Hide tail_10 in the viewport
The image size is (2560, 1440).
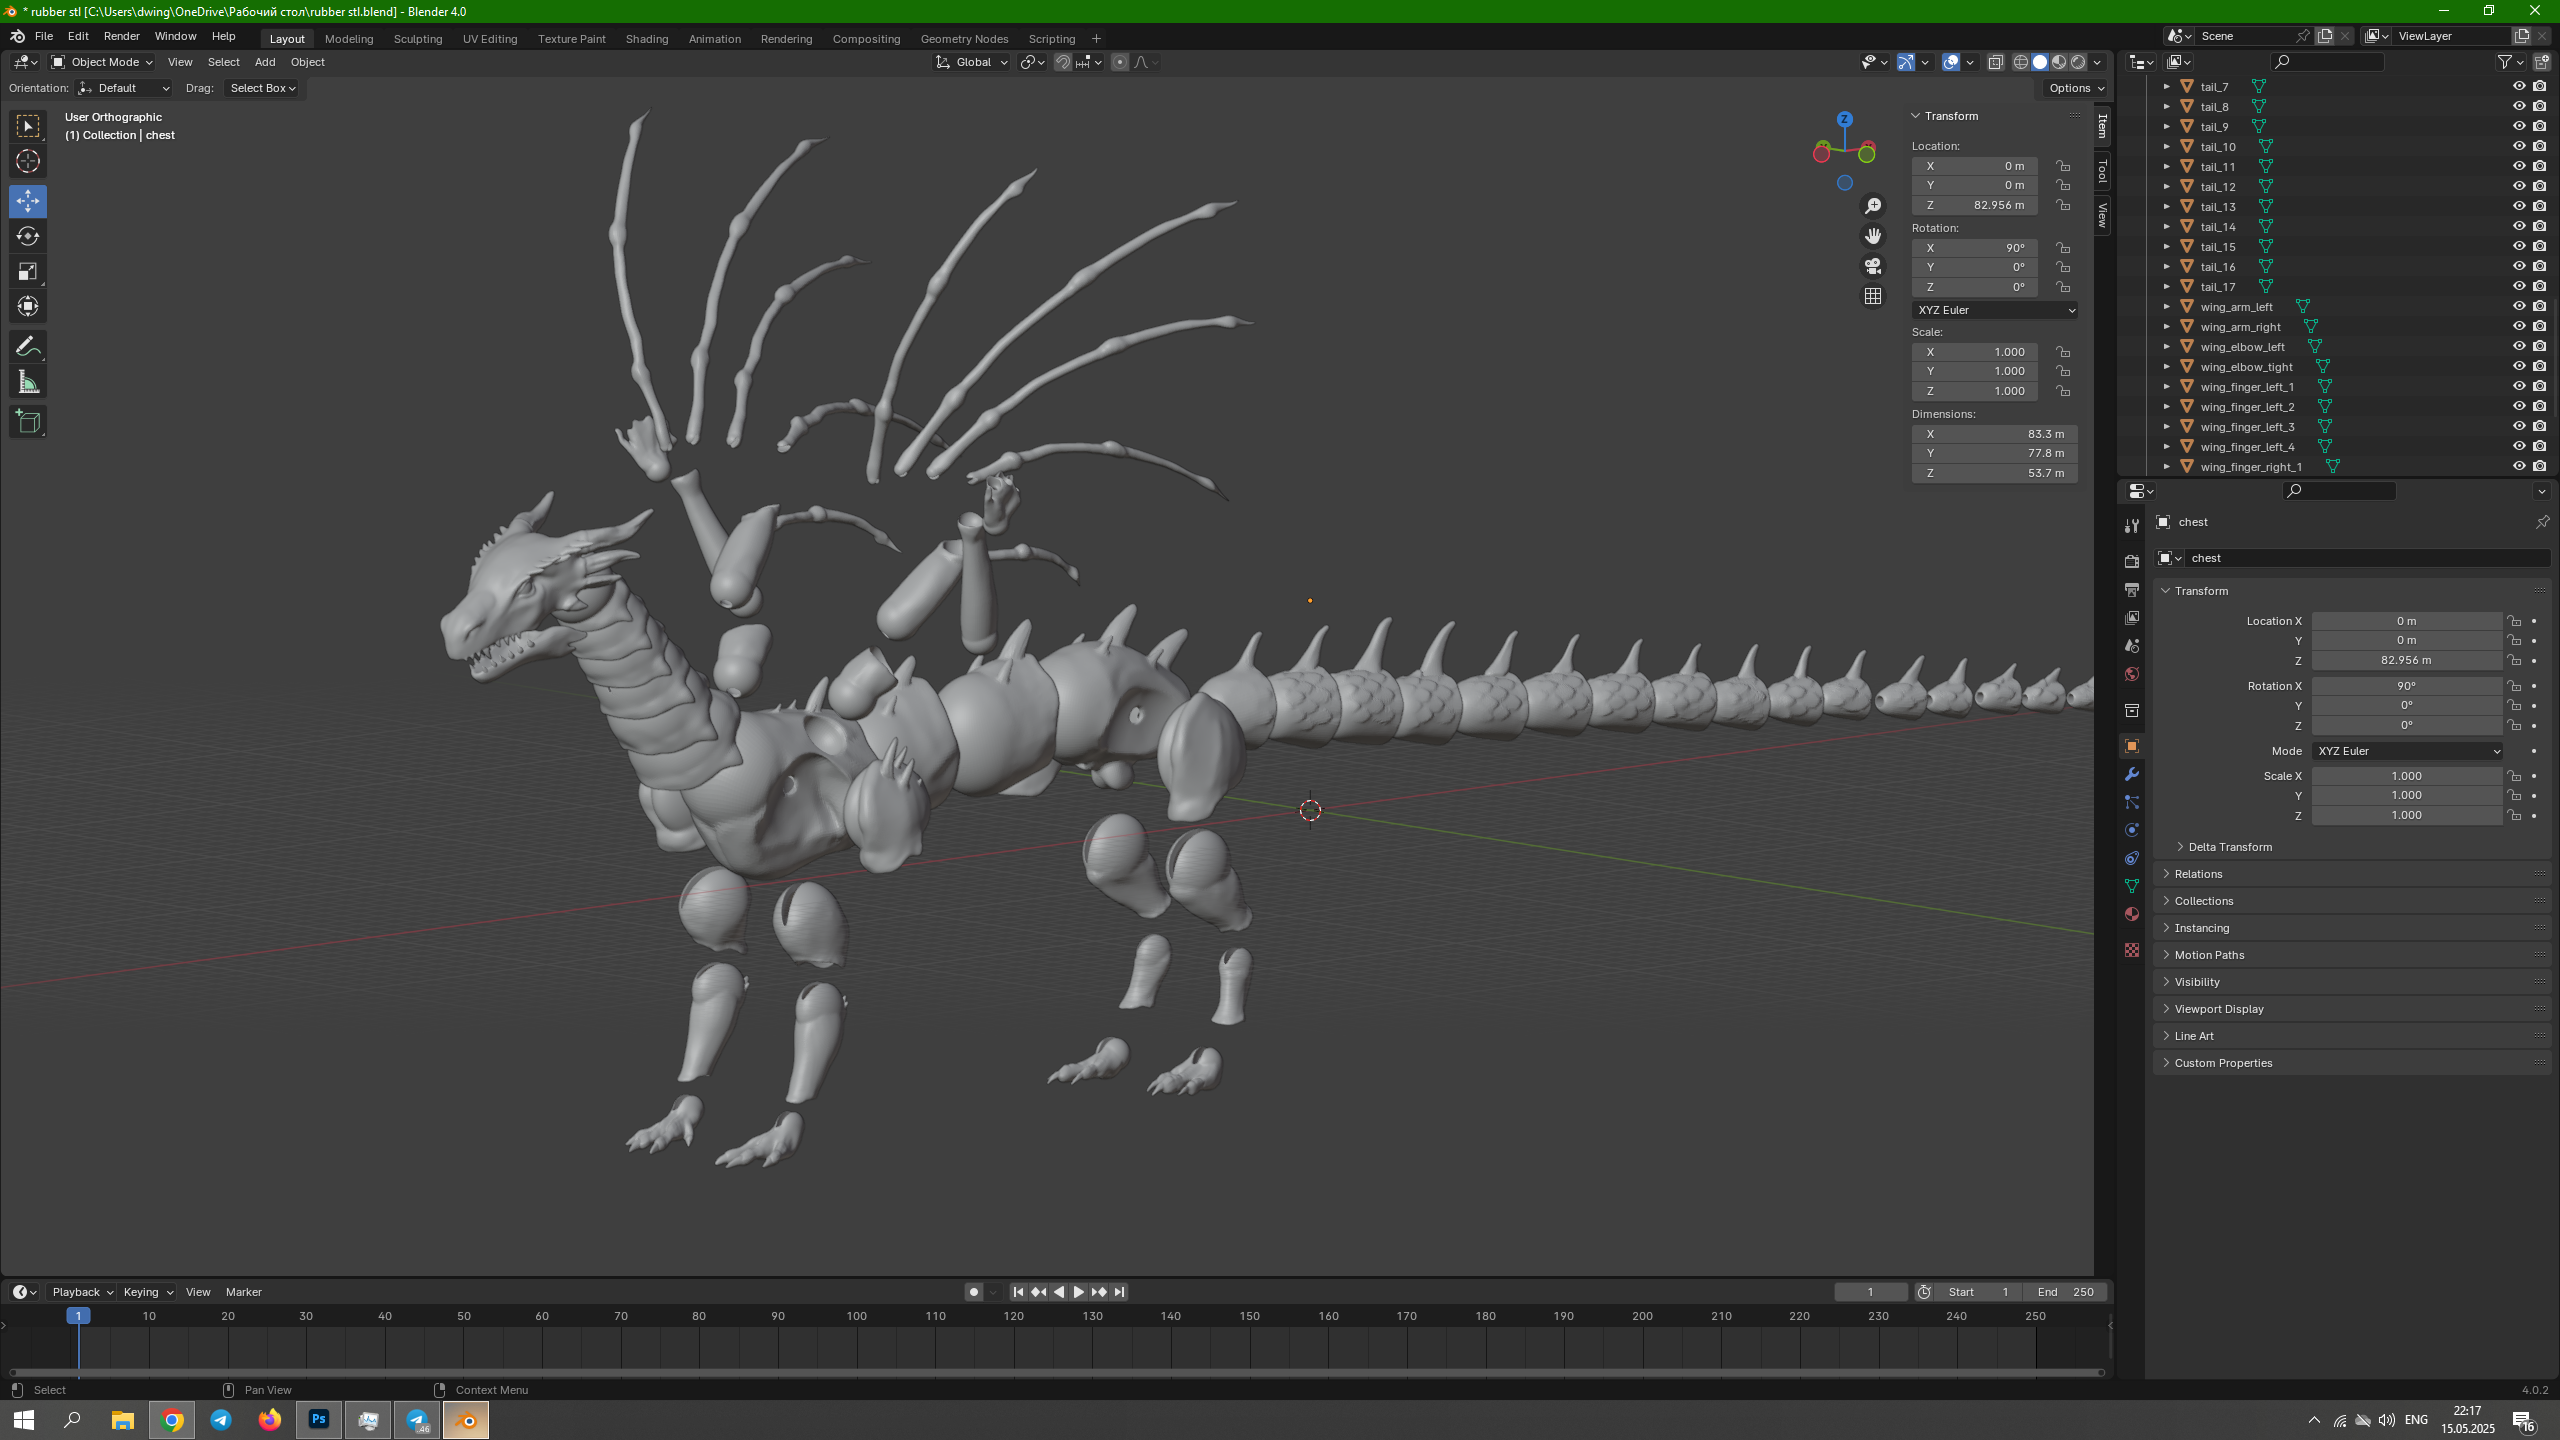pos(2519,146)
